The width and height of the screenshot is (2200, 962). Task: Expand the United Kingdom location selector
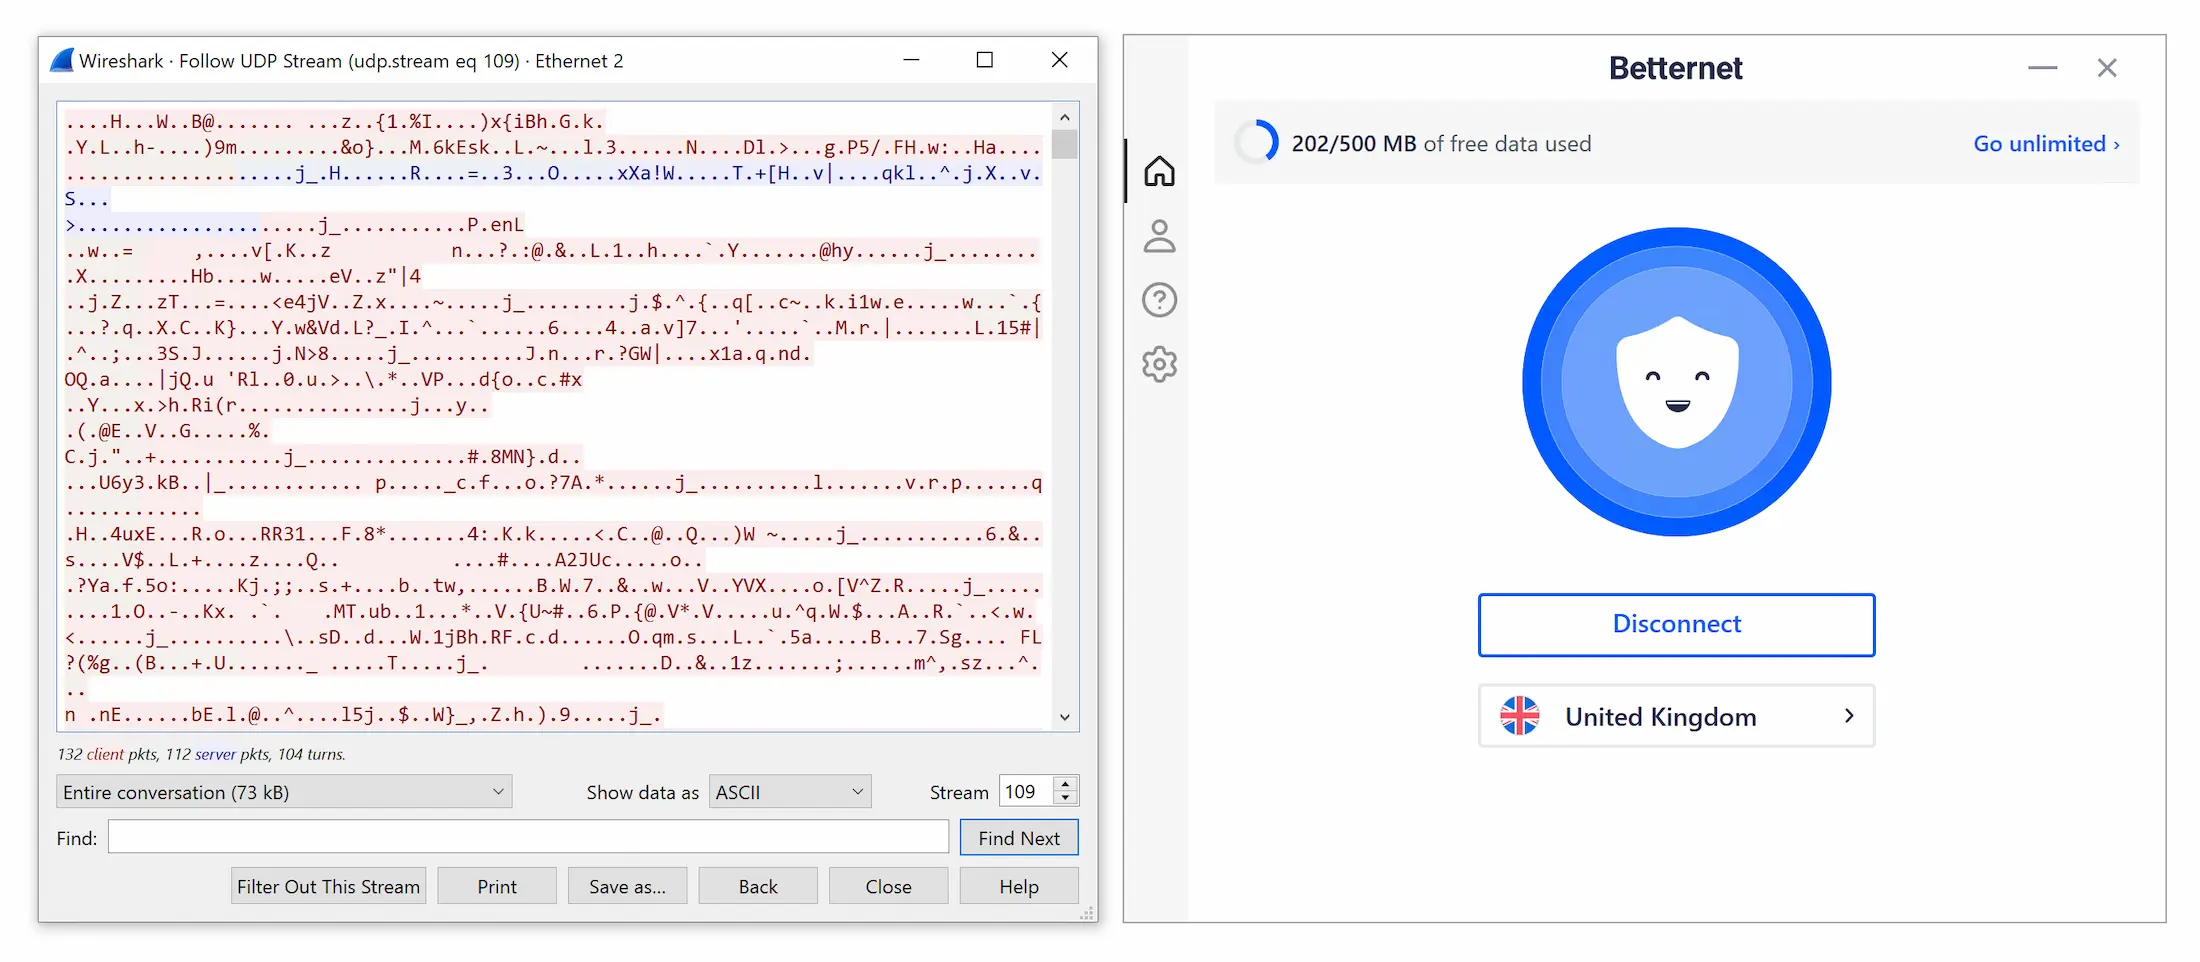pos(1849,716)
